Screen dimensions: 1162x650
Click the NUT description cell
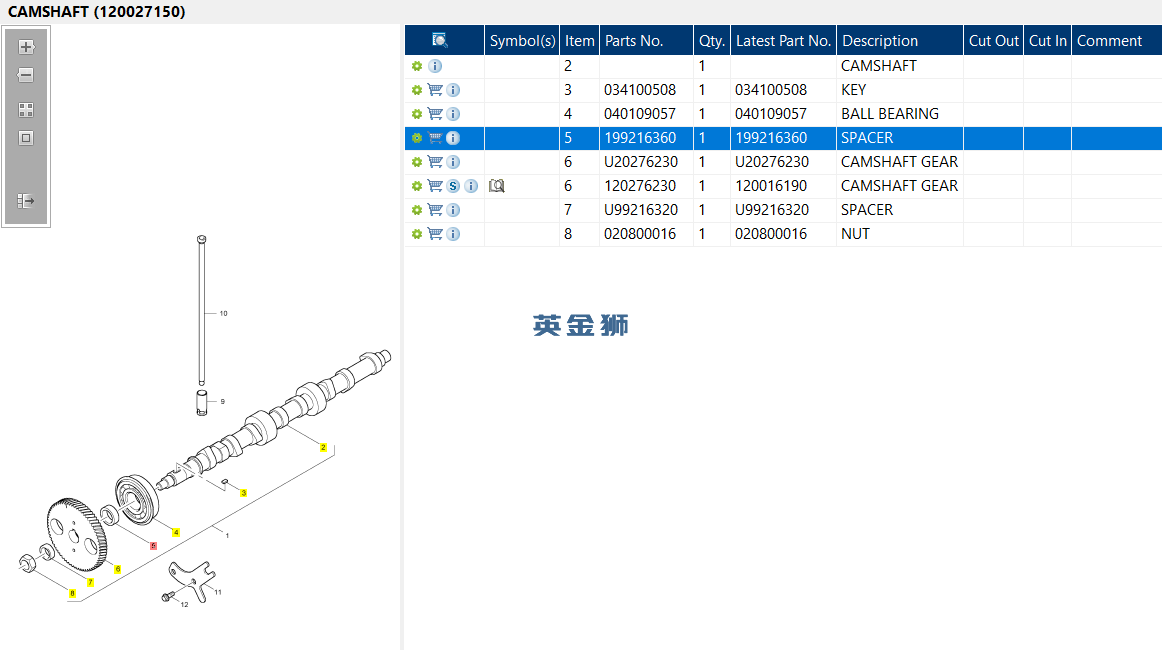pos(900,234)
